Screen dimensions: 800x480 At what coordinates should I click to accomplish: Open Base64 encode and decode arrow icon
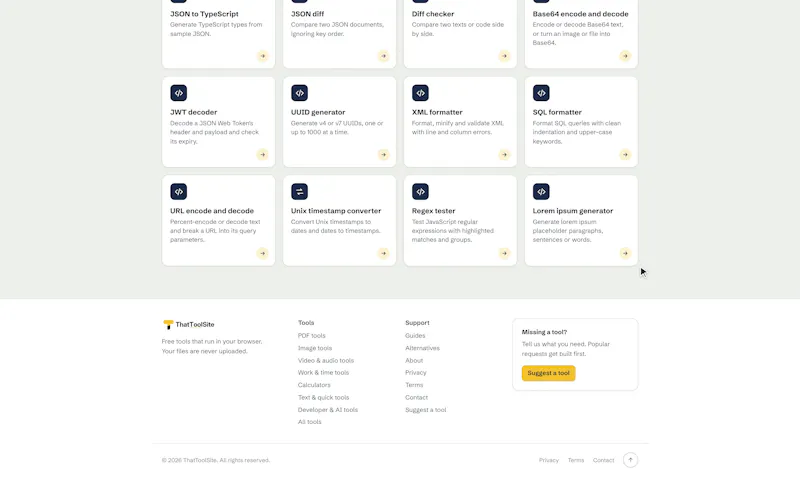(626, 56)
